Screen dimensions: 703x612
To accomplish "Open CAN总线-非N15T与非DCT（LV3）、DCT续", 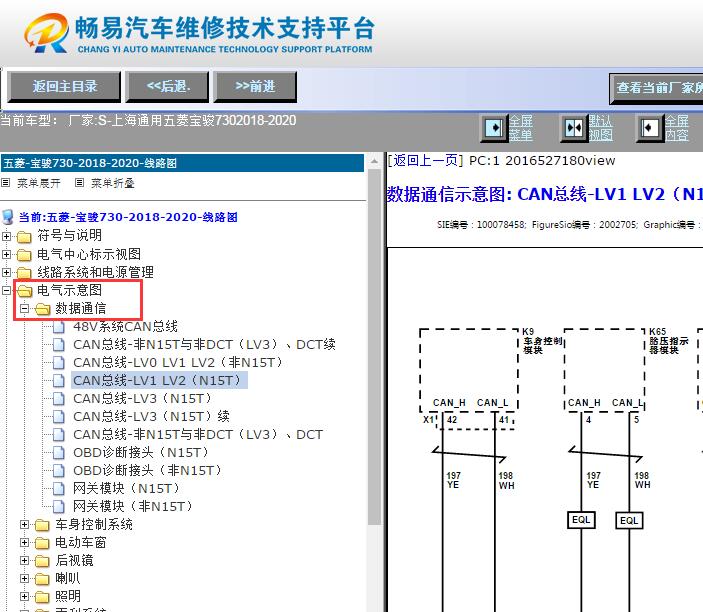I will (204, 344).
